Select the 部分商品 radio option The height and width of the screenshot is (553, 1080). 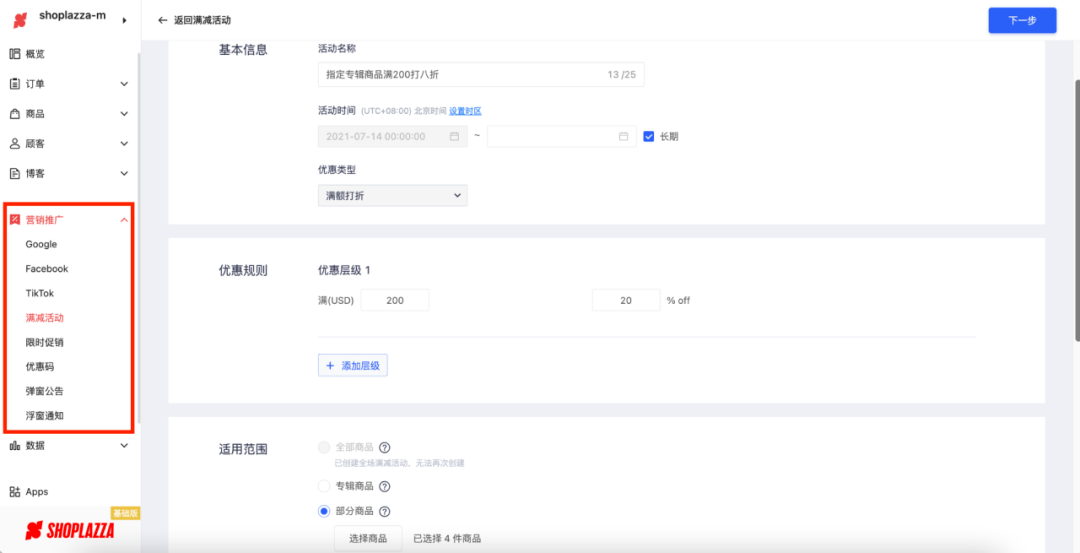click(323, 512)
